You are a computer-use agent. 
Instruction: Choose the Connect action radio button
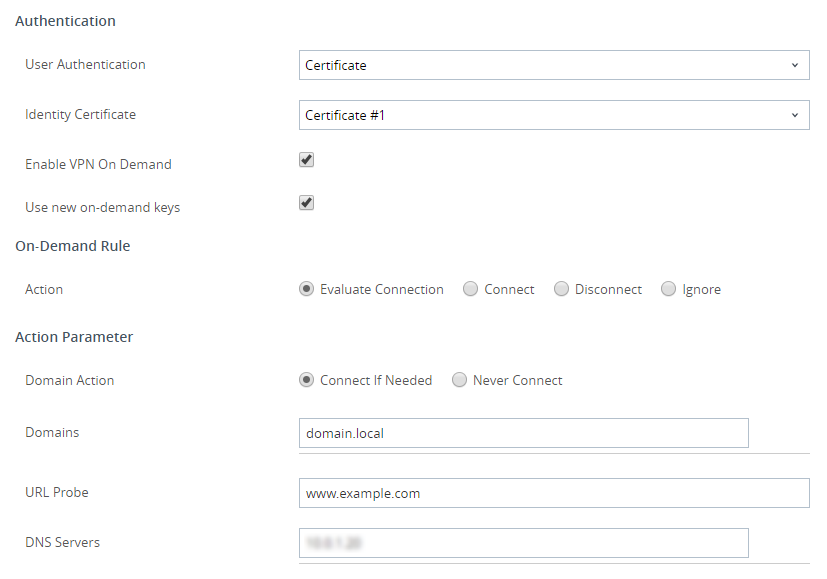[471, 289]
